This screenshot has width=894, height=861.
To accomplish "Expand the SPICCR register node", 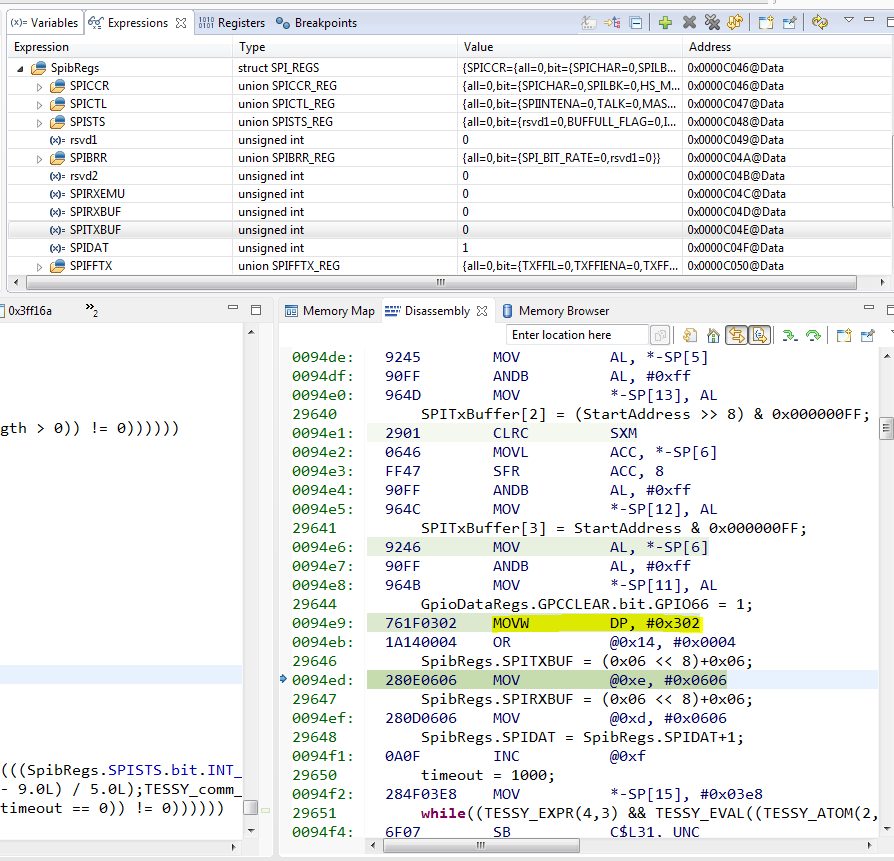I will (x=40, y=86).
